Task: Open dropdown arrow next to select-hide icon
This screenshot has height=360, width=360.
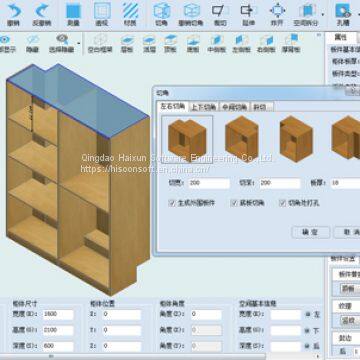Action: 78,43
